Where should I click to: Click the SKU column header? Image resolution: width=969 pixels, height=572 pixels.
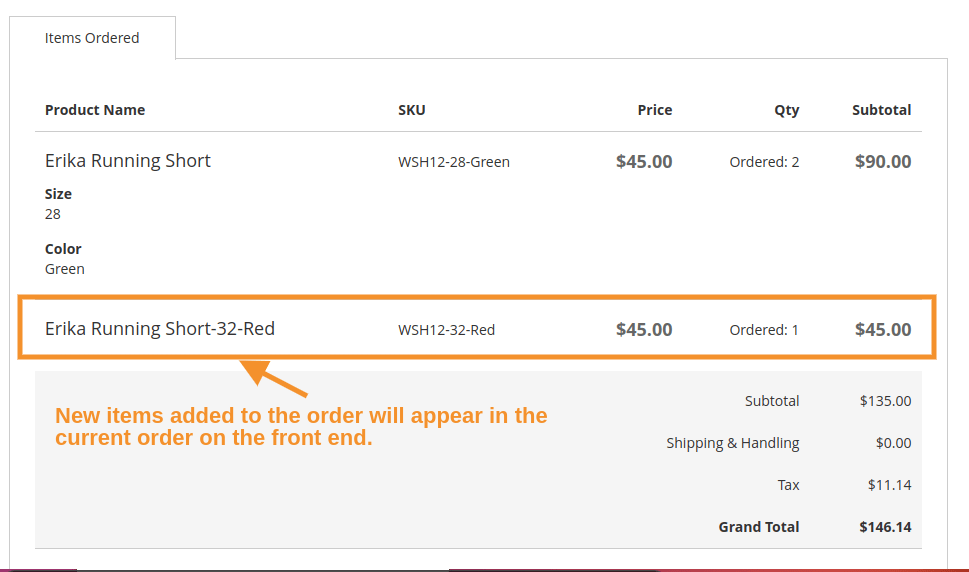pyautogui.click(x=412, y=110)
